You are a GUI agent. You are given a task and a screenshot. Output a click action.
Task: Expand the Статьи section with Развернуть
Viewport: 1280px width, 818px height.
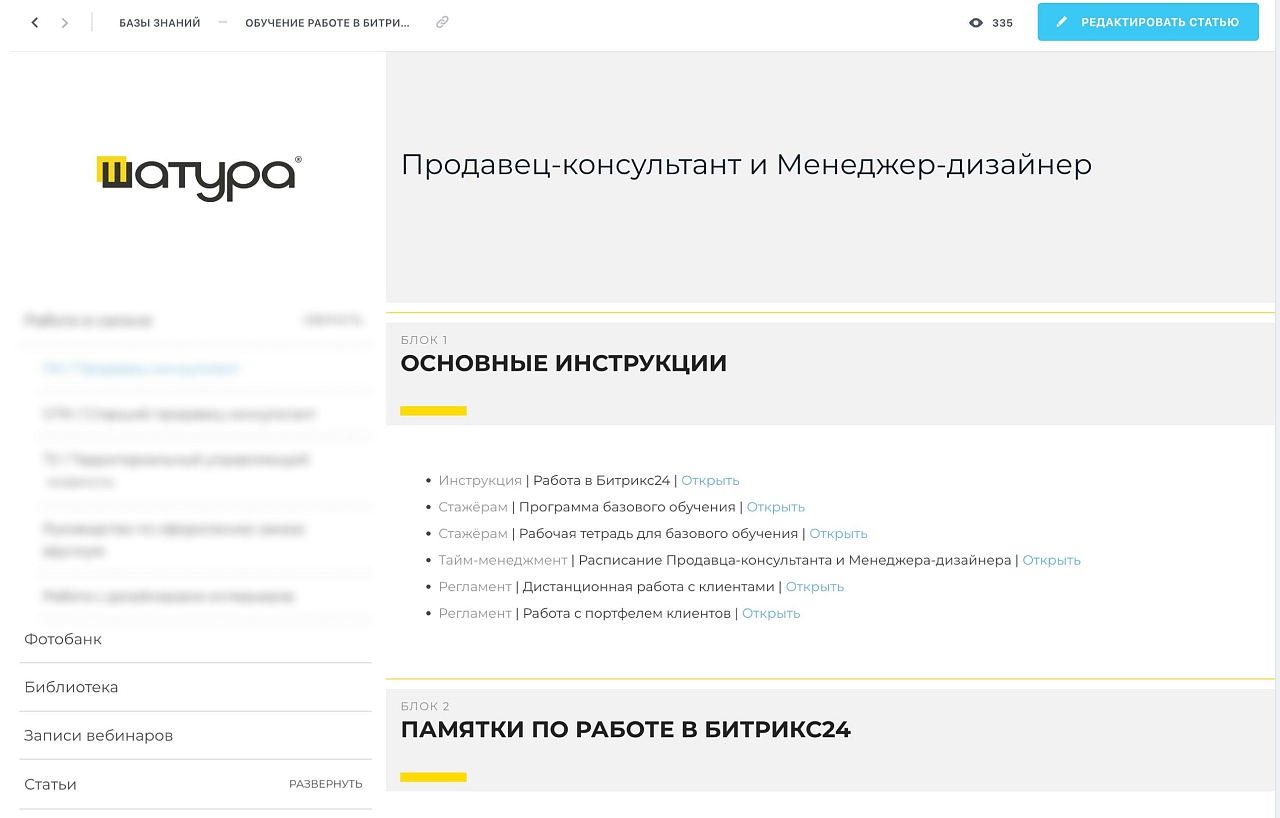[325, 784]
